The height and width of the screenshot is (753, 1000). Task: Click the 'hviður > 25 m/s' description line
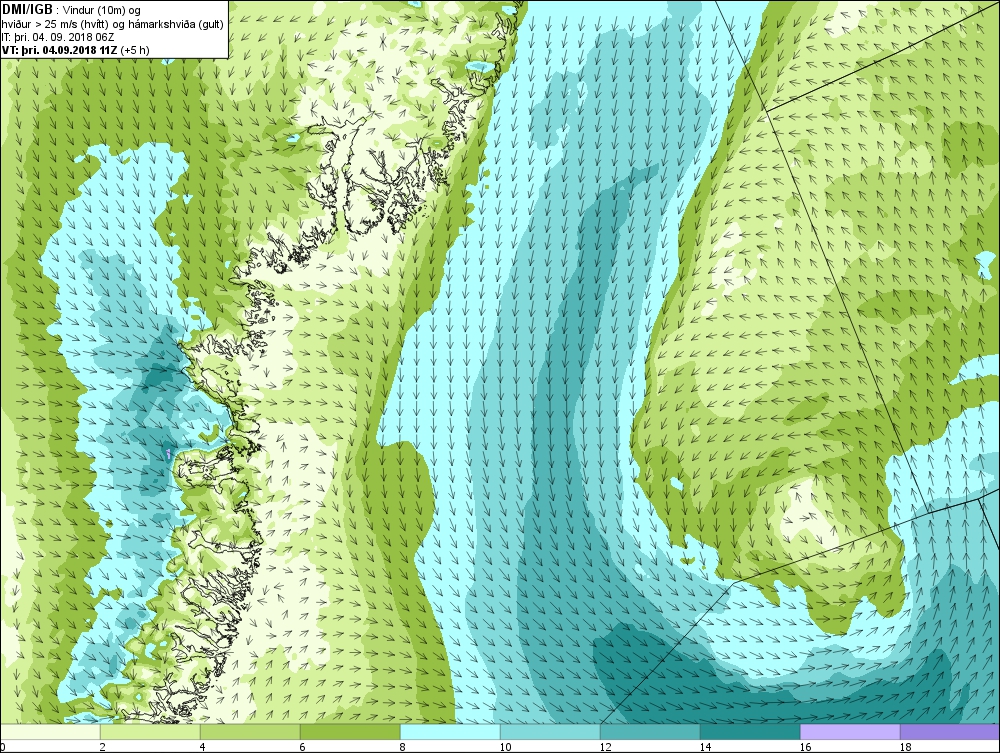pyautogui.click(x=112, y=24)
